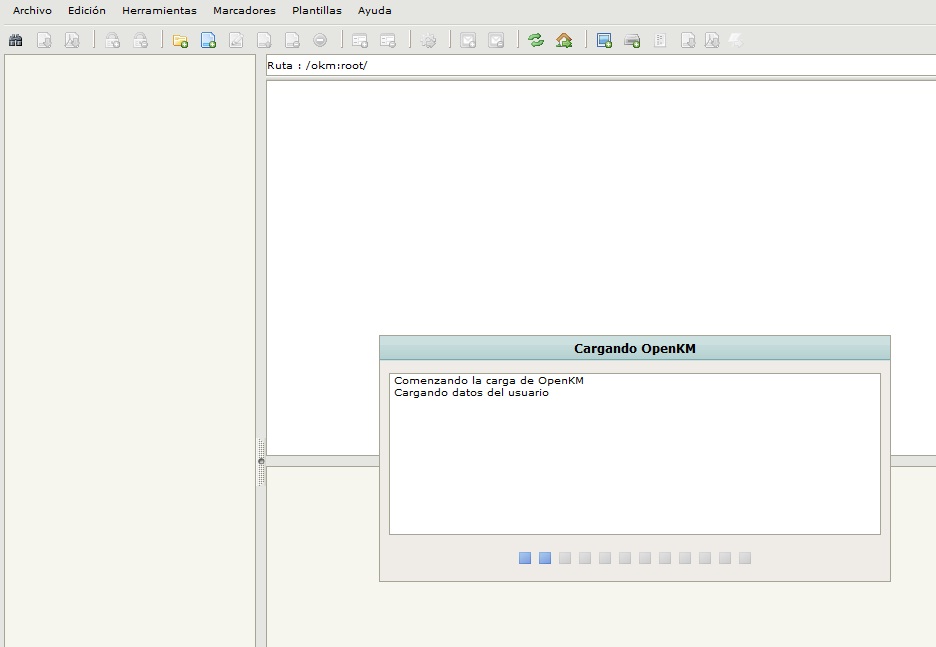Click the grayed-out workflow gear icon

pyautogui.click(x=428, y=41)
